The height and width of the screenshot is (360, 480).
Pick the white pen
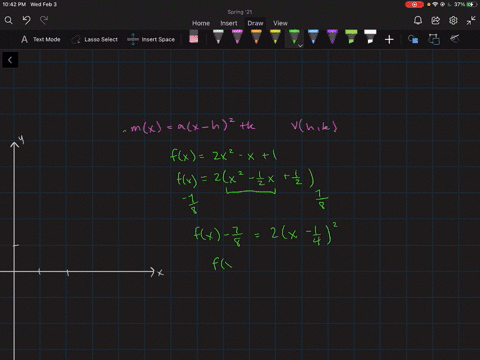click(218, 37)
